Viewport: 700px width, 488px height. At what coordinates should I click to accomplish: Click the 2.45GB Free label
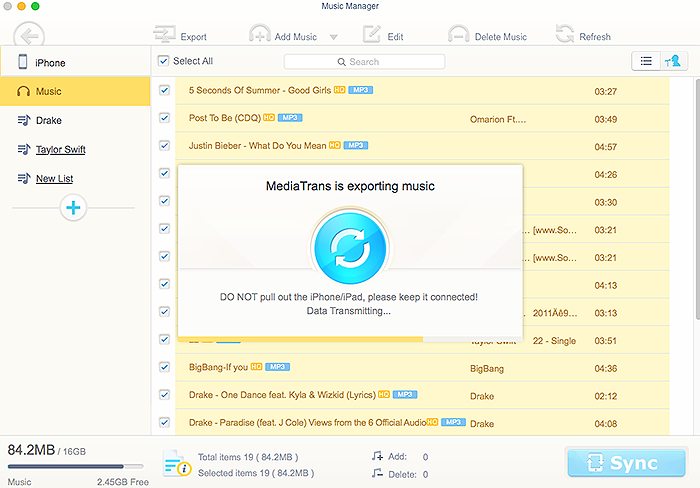coord(122,482)
